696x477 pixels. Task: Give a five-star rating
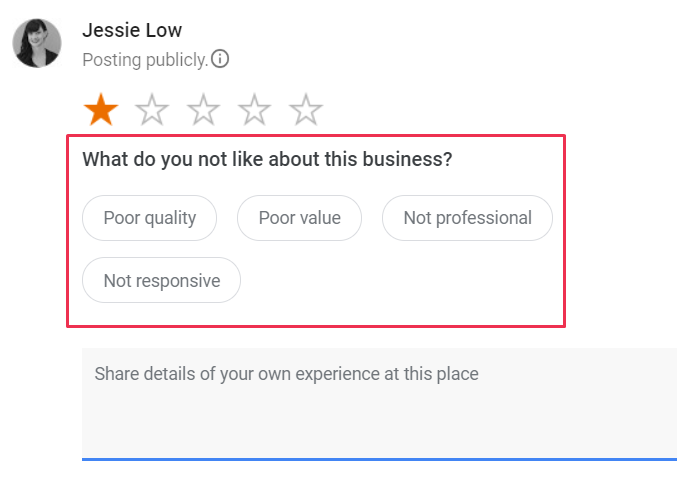(x=305, y=109)
